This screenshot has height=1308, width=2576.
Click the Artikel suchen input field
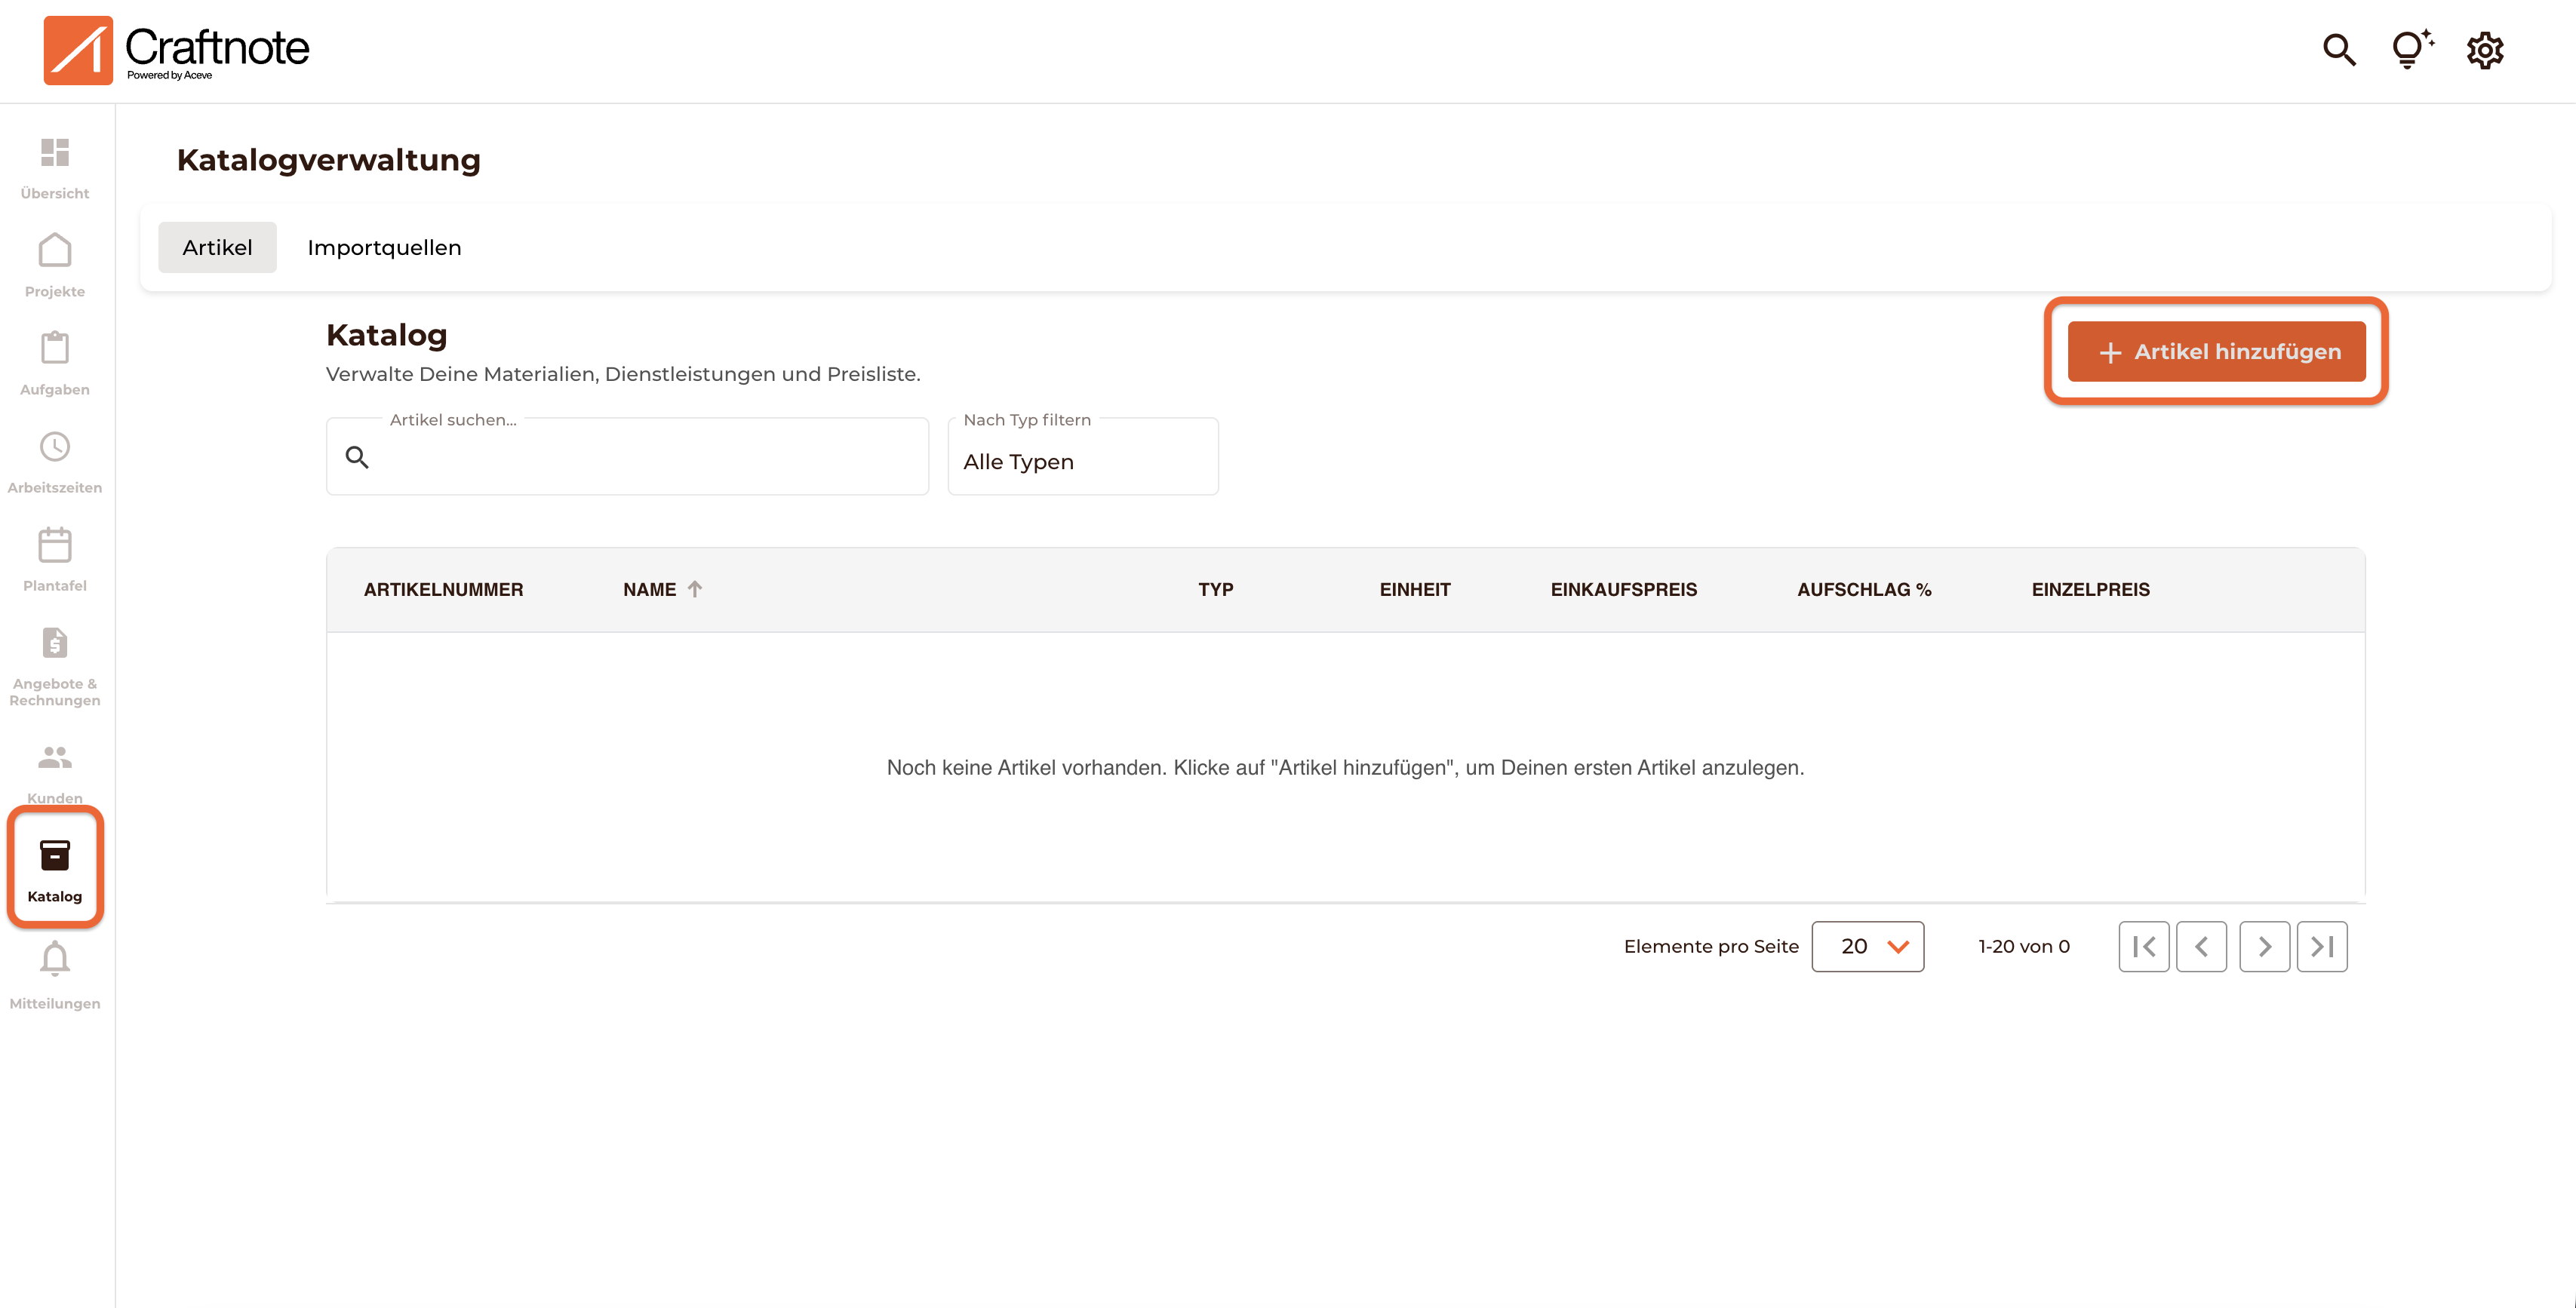[640, 458]
